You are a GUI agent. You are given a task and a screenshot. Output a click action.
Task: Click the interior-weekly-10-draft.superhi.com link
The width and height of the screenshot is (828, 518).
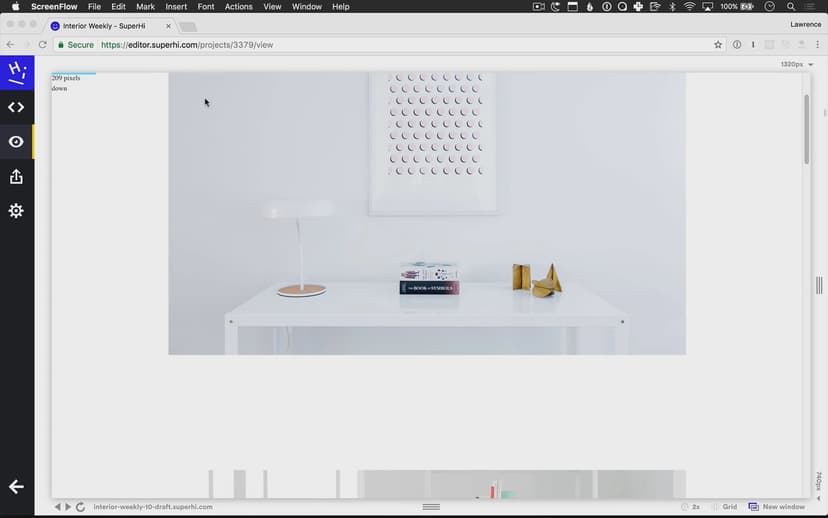point(153,507)
